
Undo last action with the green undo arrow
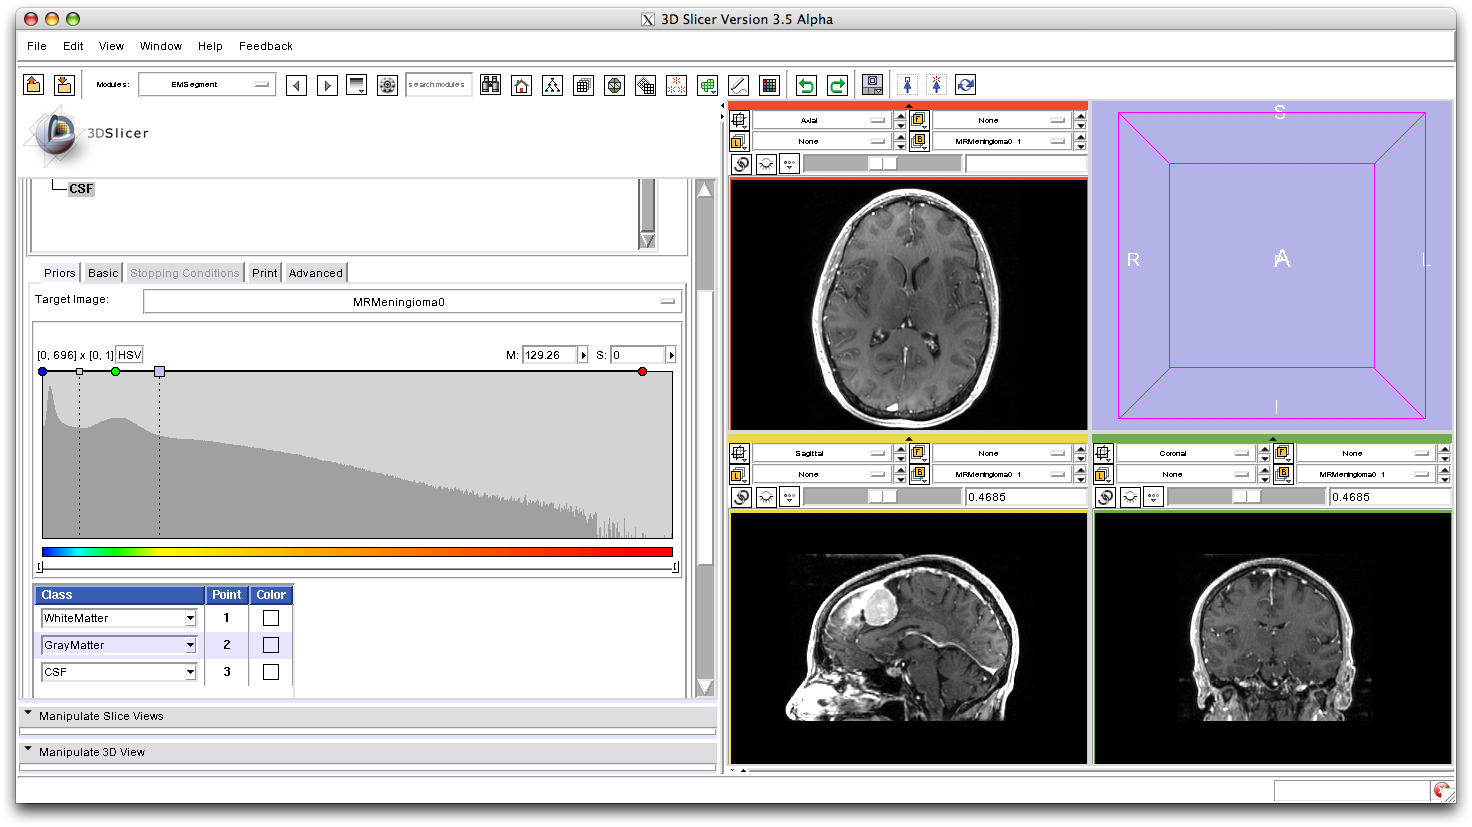point(806,85)
